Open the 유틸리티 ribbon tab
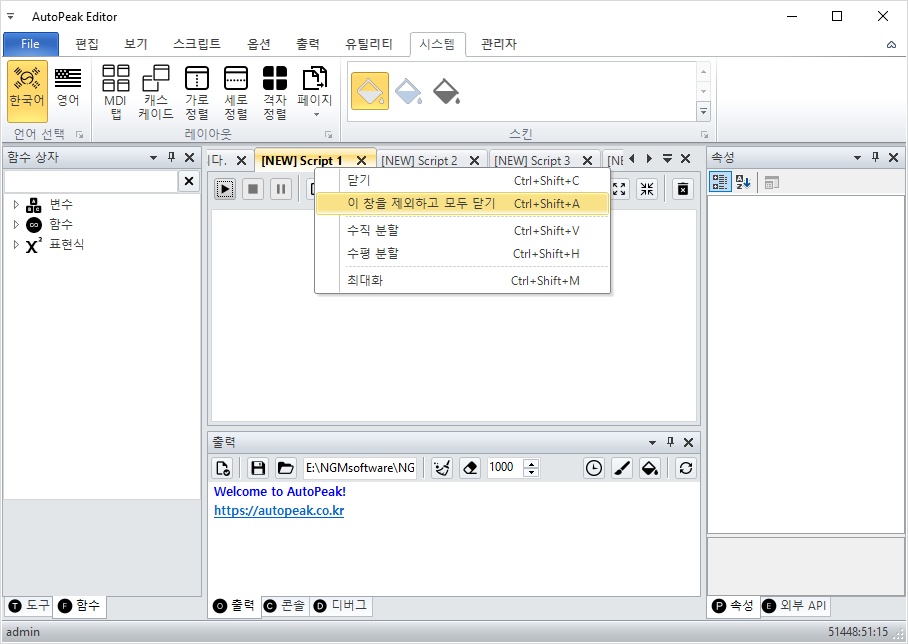Viewport: 908px width, 644px height. point(369,44)
